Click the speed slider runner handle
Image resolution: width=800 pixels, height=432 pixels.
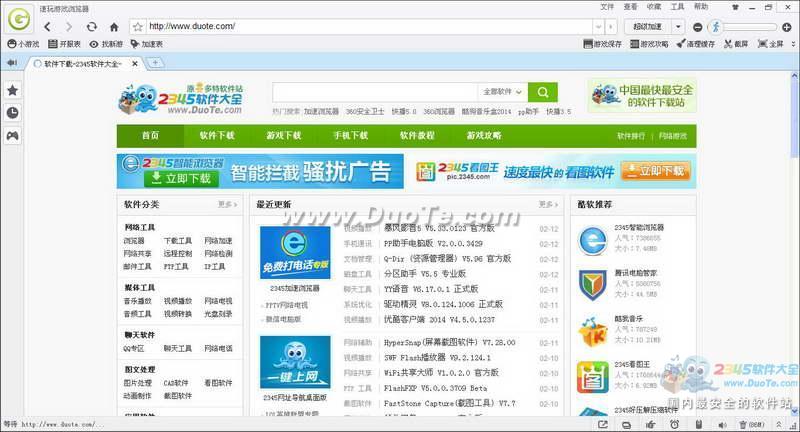coord(716,27)
